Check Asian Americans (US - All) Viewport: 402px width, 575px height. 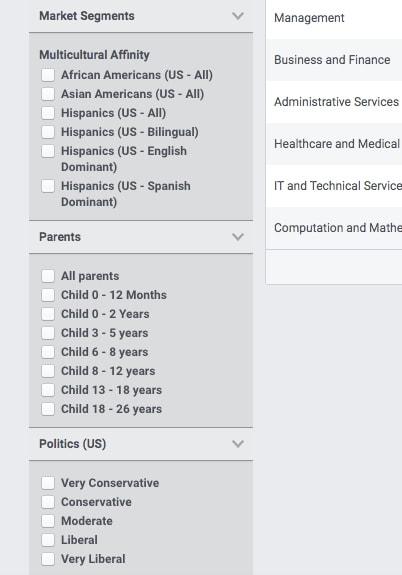click(x=48, y=94)
